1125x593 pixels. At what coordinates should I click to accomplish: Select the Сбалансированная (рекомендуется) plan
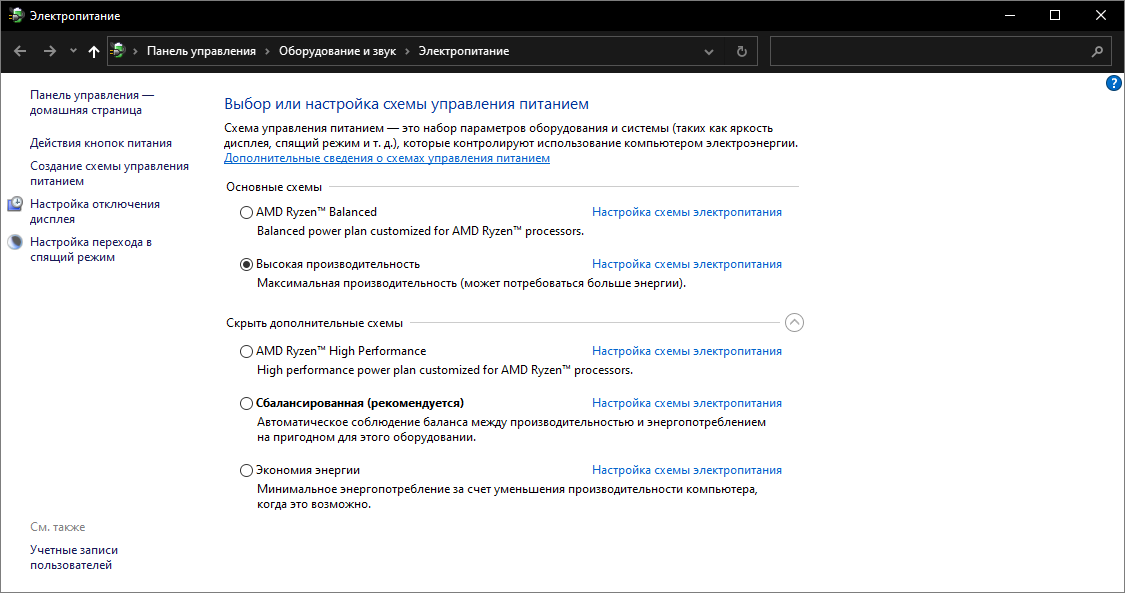(x=247, y=403)
